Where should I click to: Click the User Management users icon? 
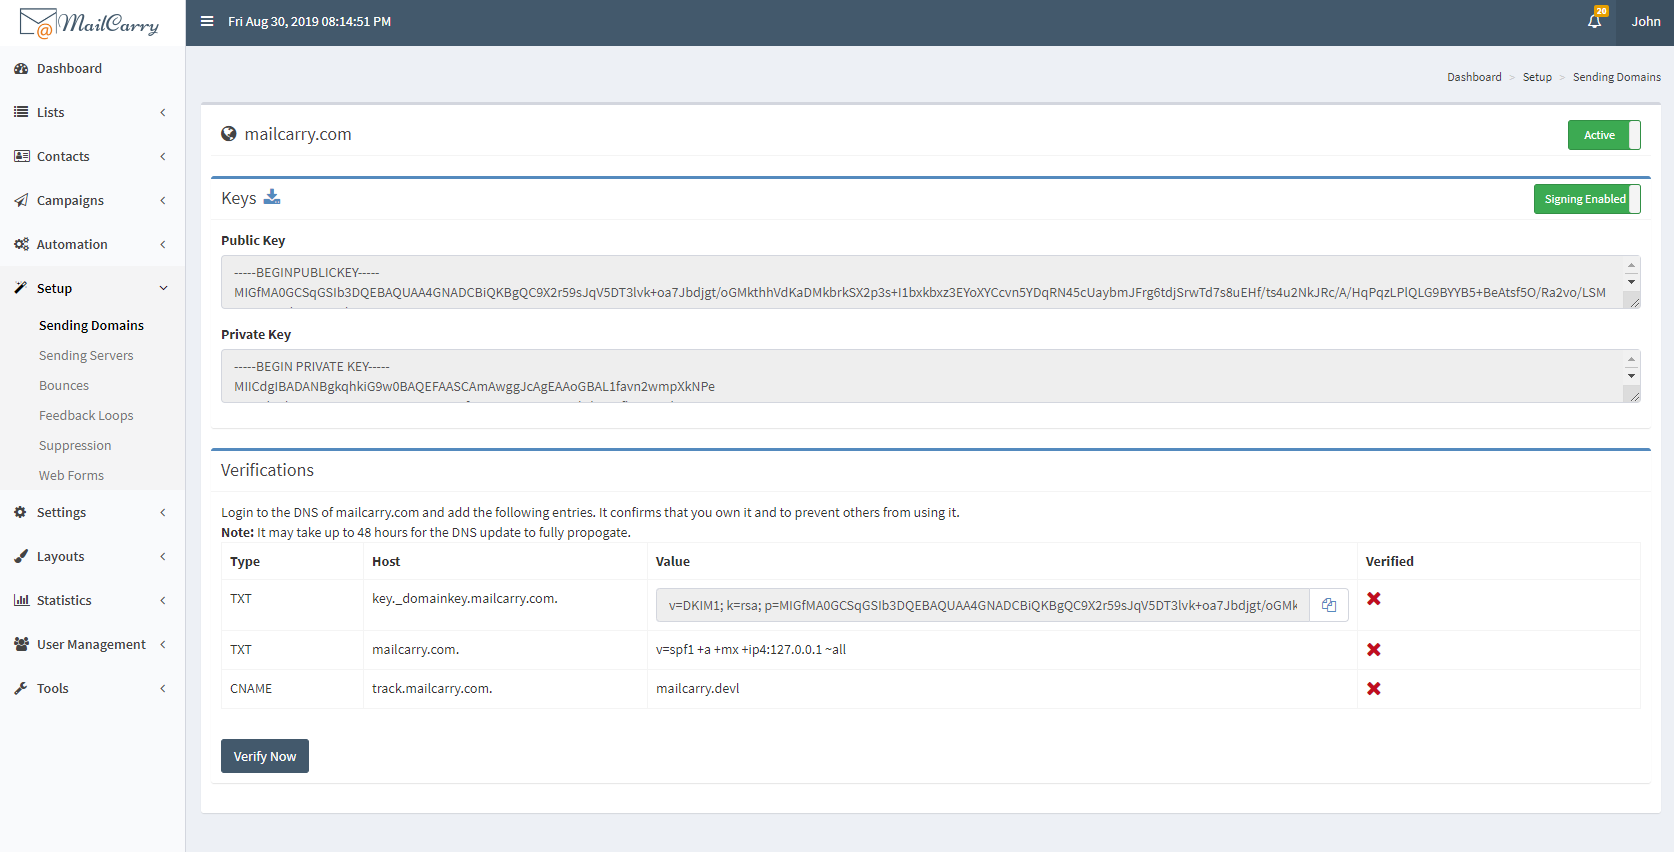pyautogui.click(x=21, y=645)
